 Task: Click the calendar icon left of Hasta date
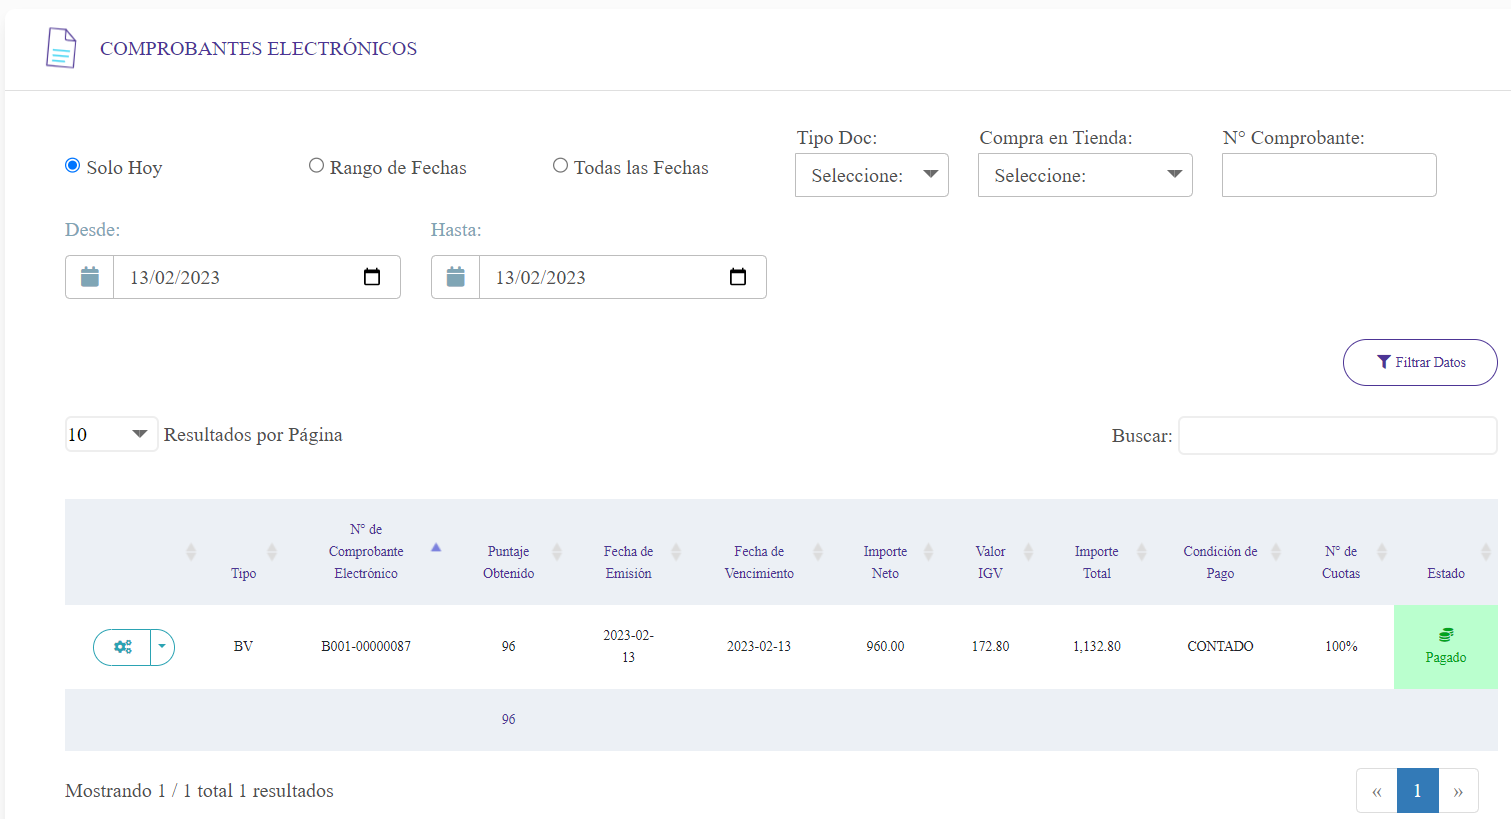pyautogui.click(x=456, y=277)
